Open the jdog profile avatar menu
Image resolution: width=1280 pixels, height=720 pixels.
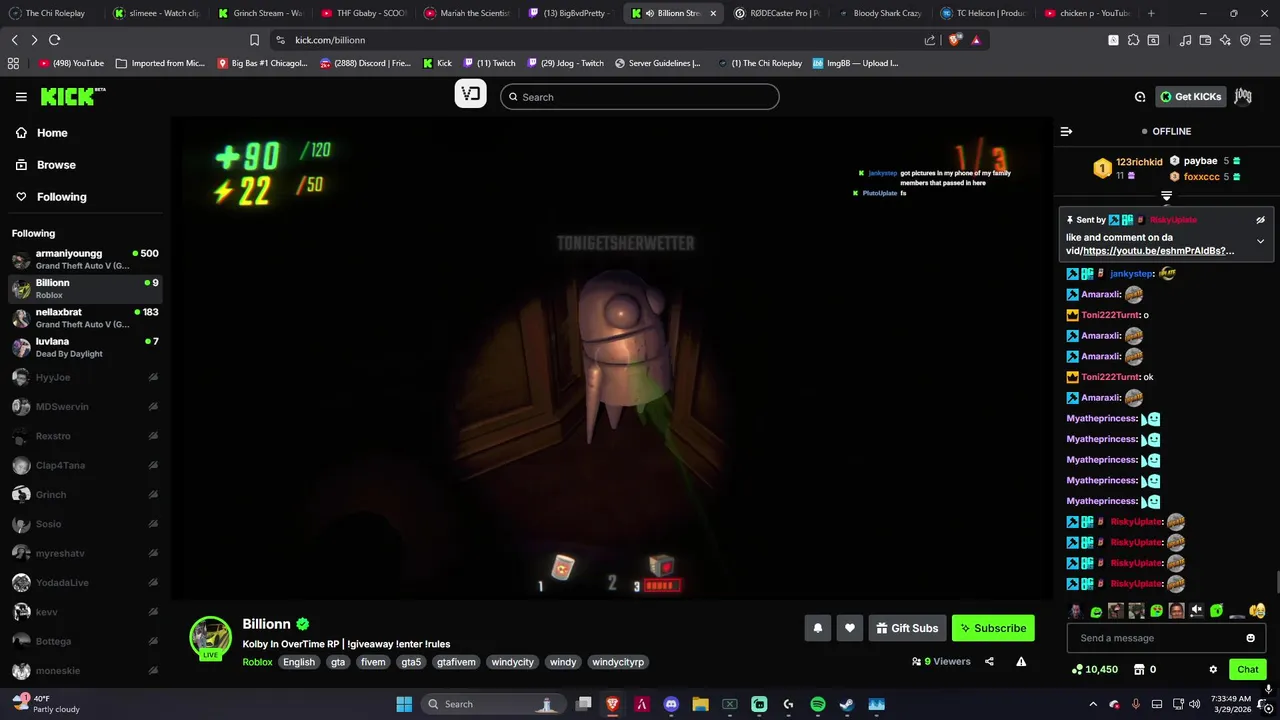click(1243, 96)
